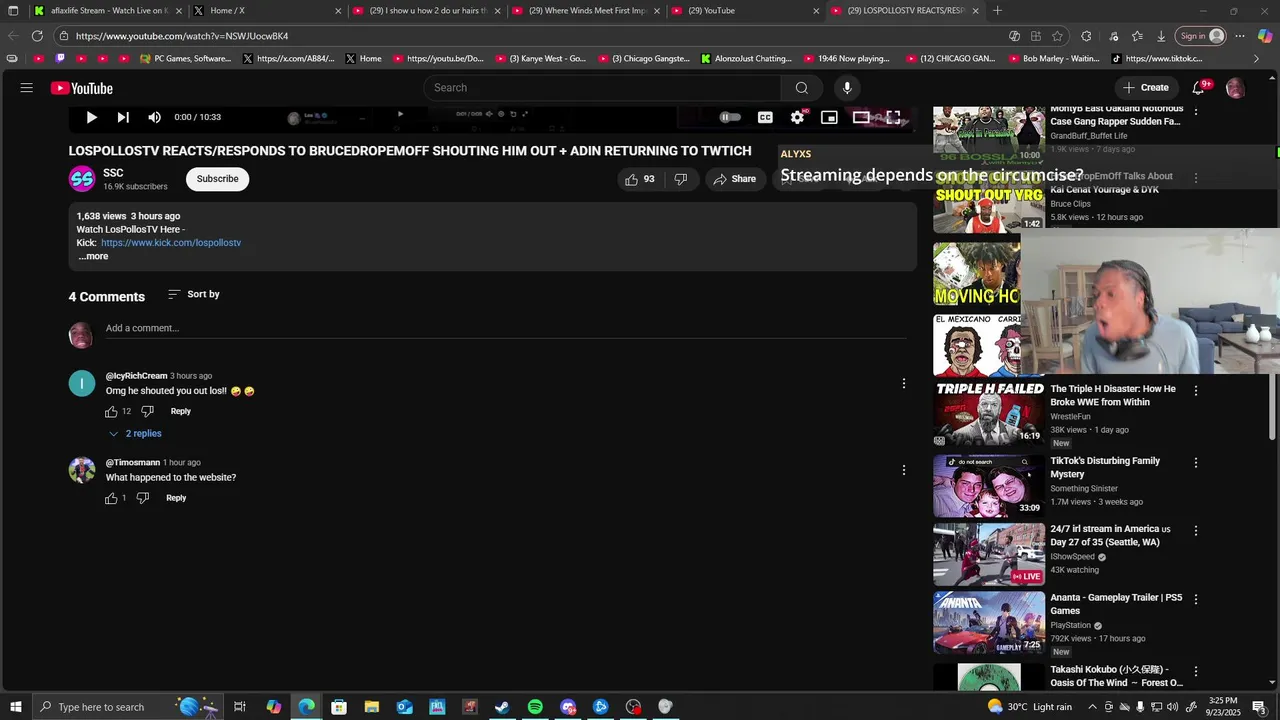Switch to the Home / X tab
Image resolution: width=1280 pixels, height=720 pixels.
pyautogui.click(x=268, y=11)
